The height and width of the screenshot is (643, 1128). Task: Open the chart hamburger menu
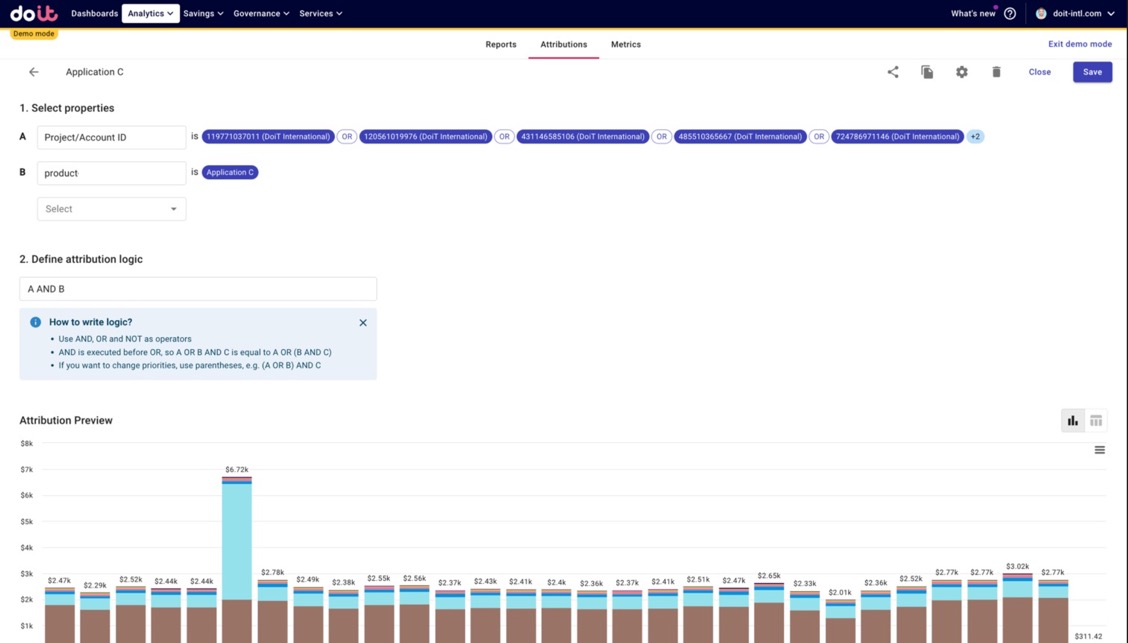1099,450
